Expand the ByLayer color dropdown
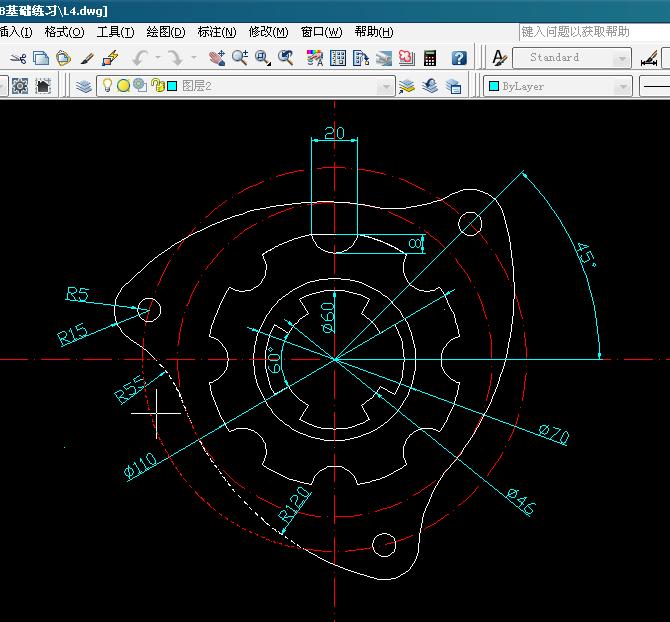Image resolution: width=670 pixels, height=622 pixels. (x=623, y=87)
